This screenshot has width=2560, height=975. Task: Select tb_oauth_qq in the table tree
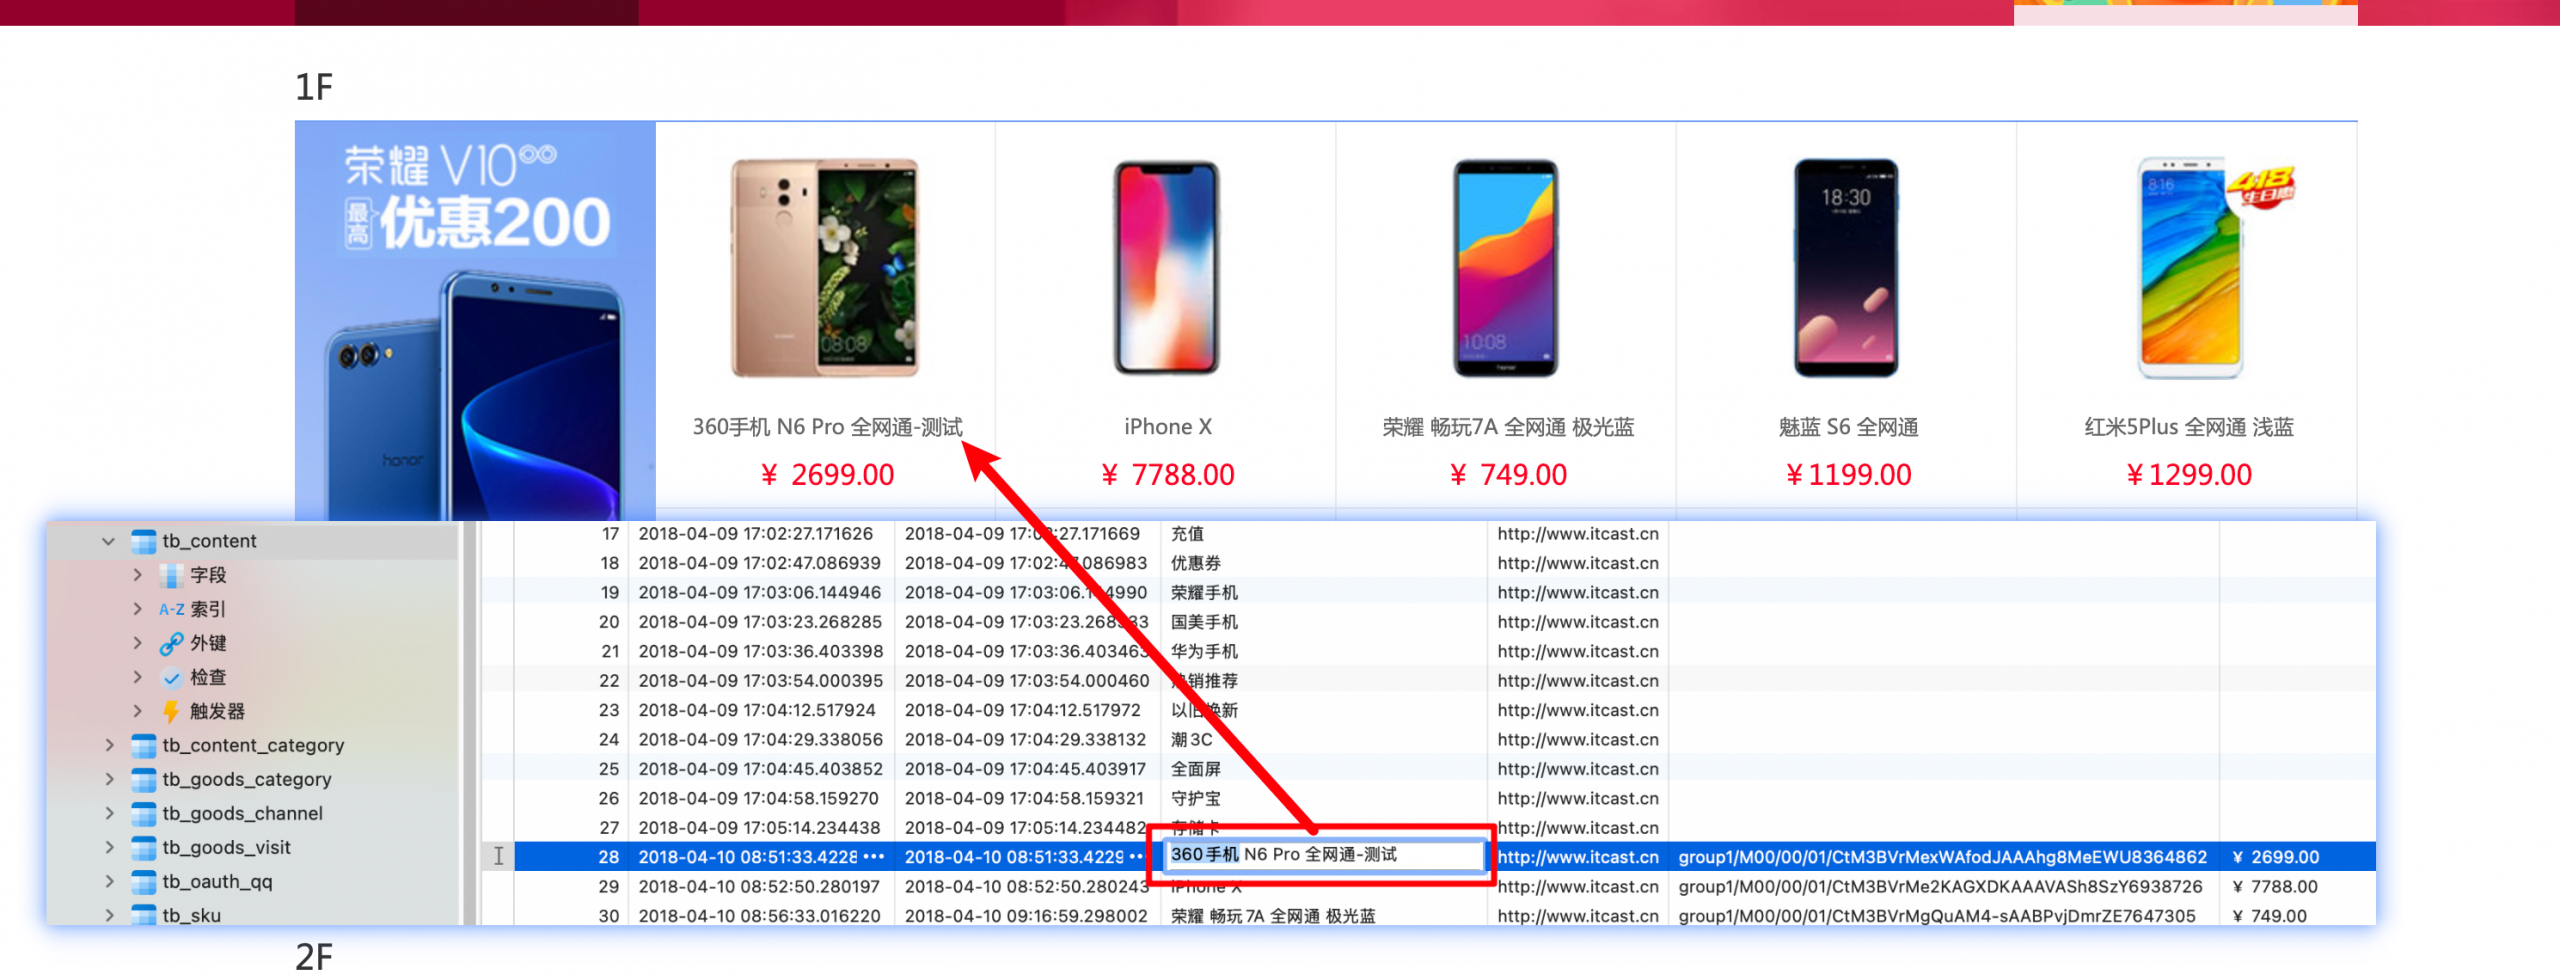217,881
